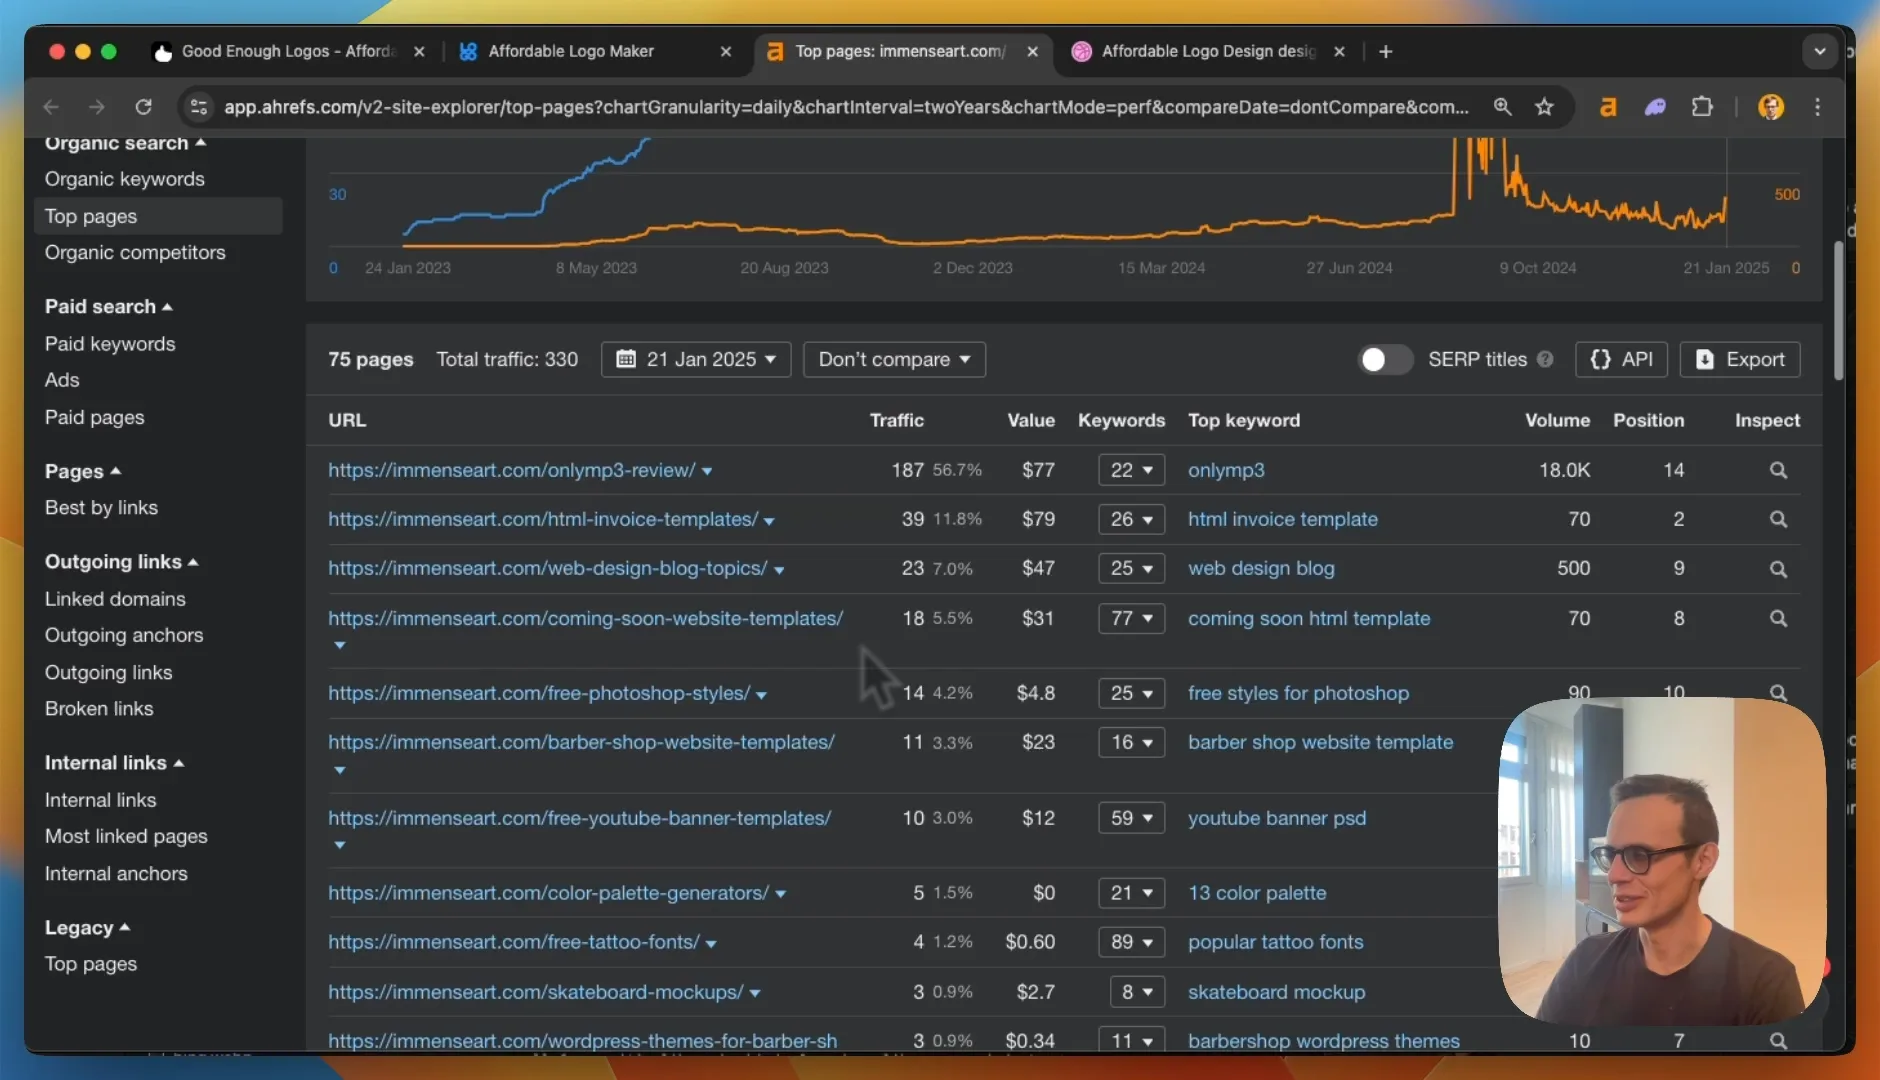Inspect the web-design-blog-topics row with its magnifier
Image resolution: width=1880 pixels, height=1080 pixels.
tap(1778, 569)
